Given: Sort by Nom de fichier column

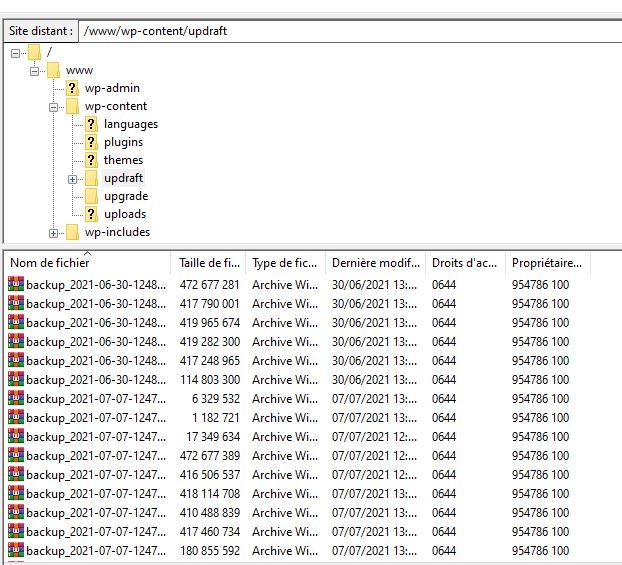Looking at the screenshot, I should pyautogui.click(x=86, y=263).
